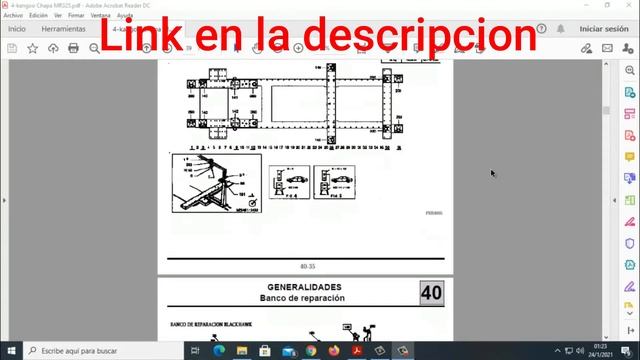Show hidden system tray icons chevron

558,351
